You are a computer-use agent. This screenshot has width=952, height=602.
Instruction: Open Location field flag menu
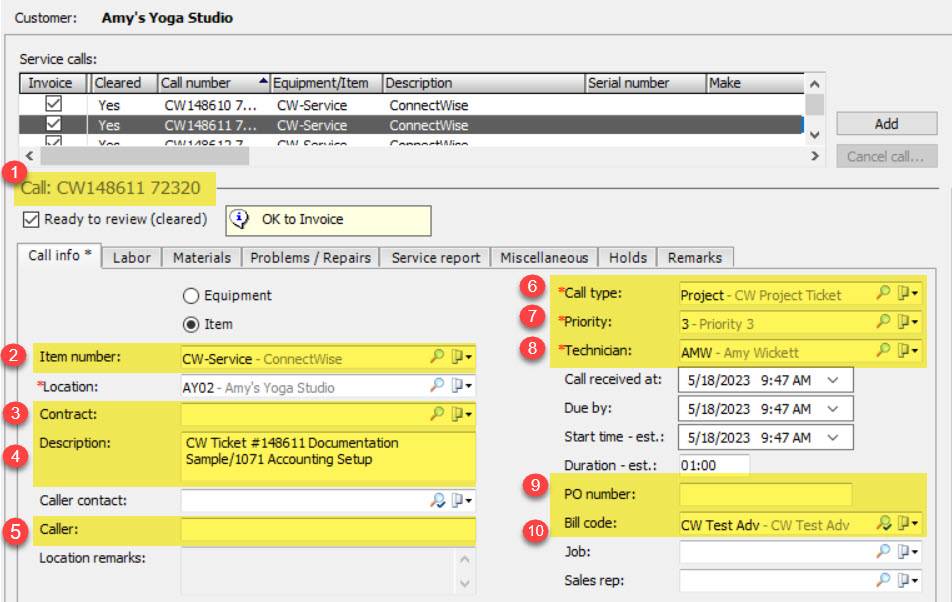pos(461,385)
